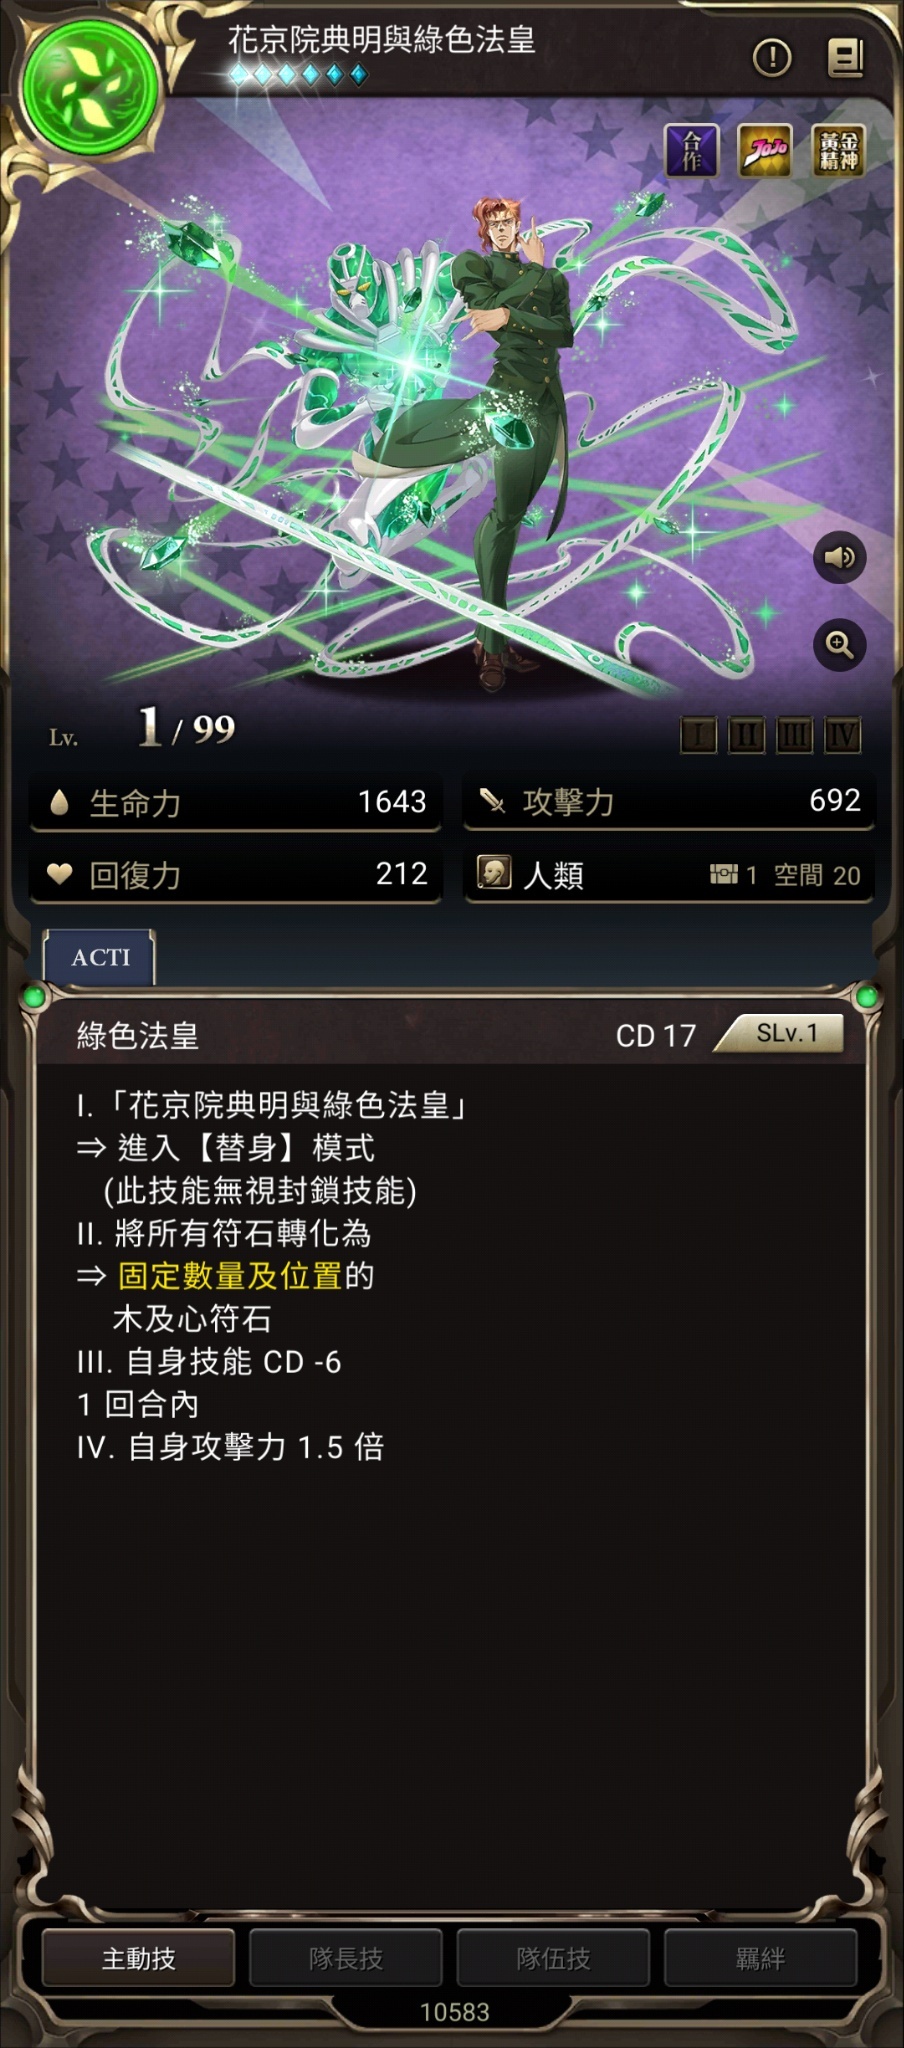Open the book catalog icon

(x=845, y=58)
